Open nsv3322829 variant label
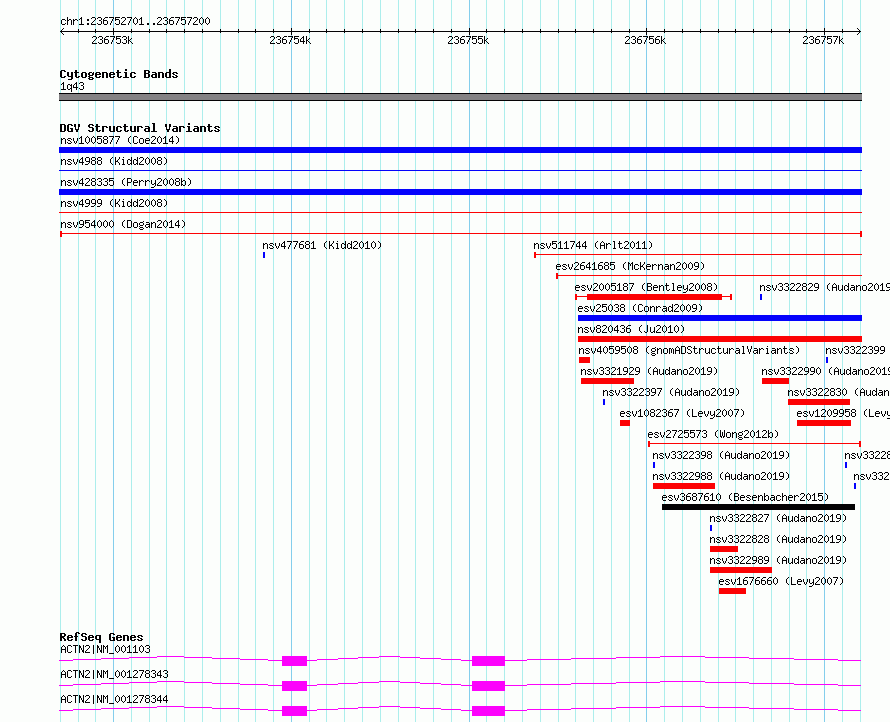The height and width of the screenshot is (722, 890). pos(825,287)
